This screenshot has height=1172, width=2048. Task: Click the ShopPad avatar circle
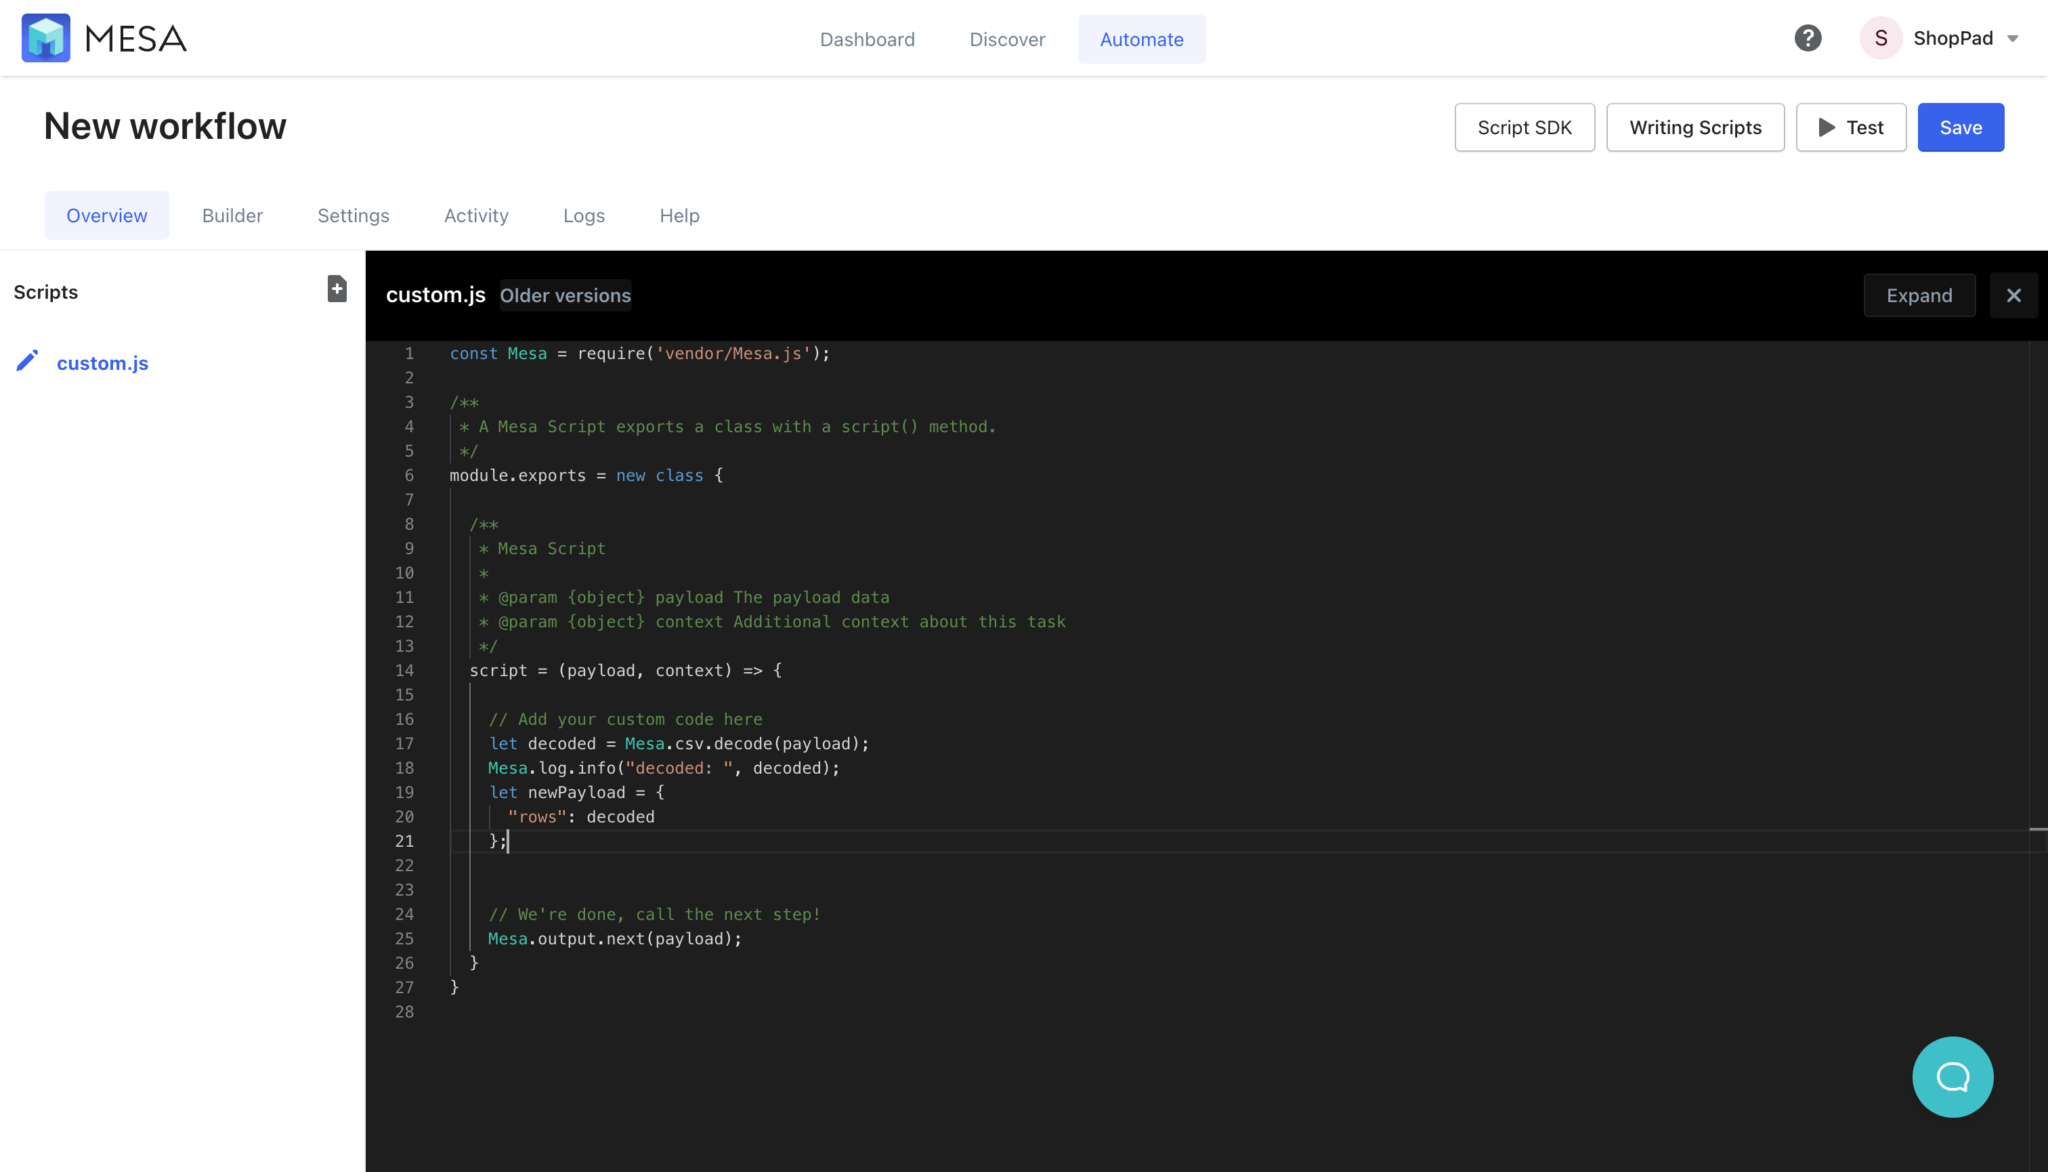point(1880,37)
